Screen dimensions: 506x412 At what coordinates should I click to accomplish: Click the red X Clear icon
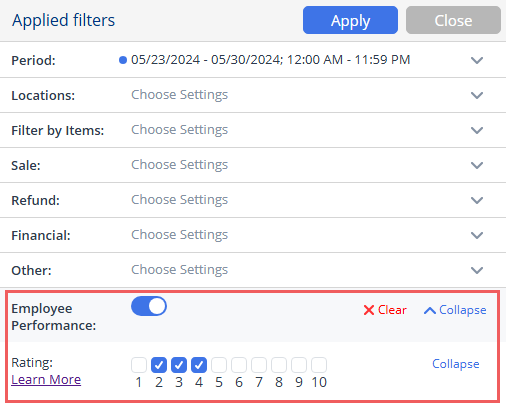[x=369, y=310]
